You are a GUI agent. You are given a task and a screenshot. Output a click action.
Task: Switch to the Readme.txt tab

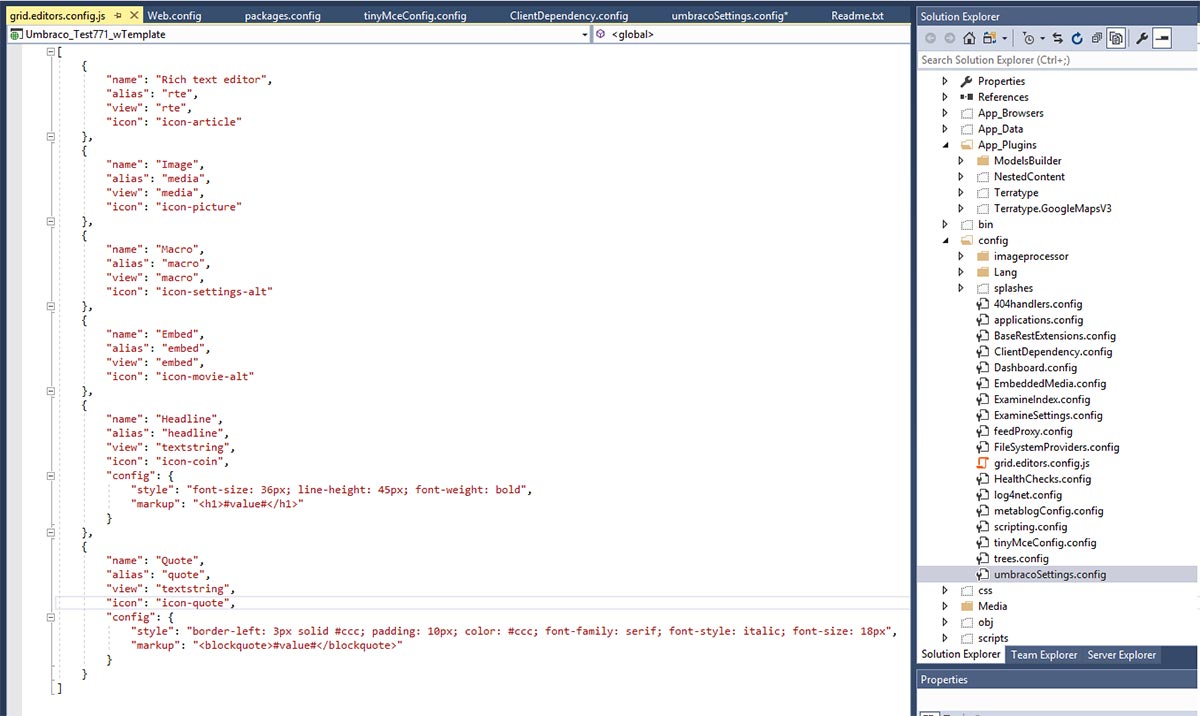[857, 16]
